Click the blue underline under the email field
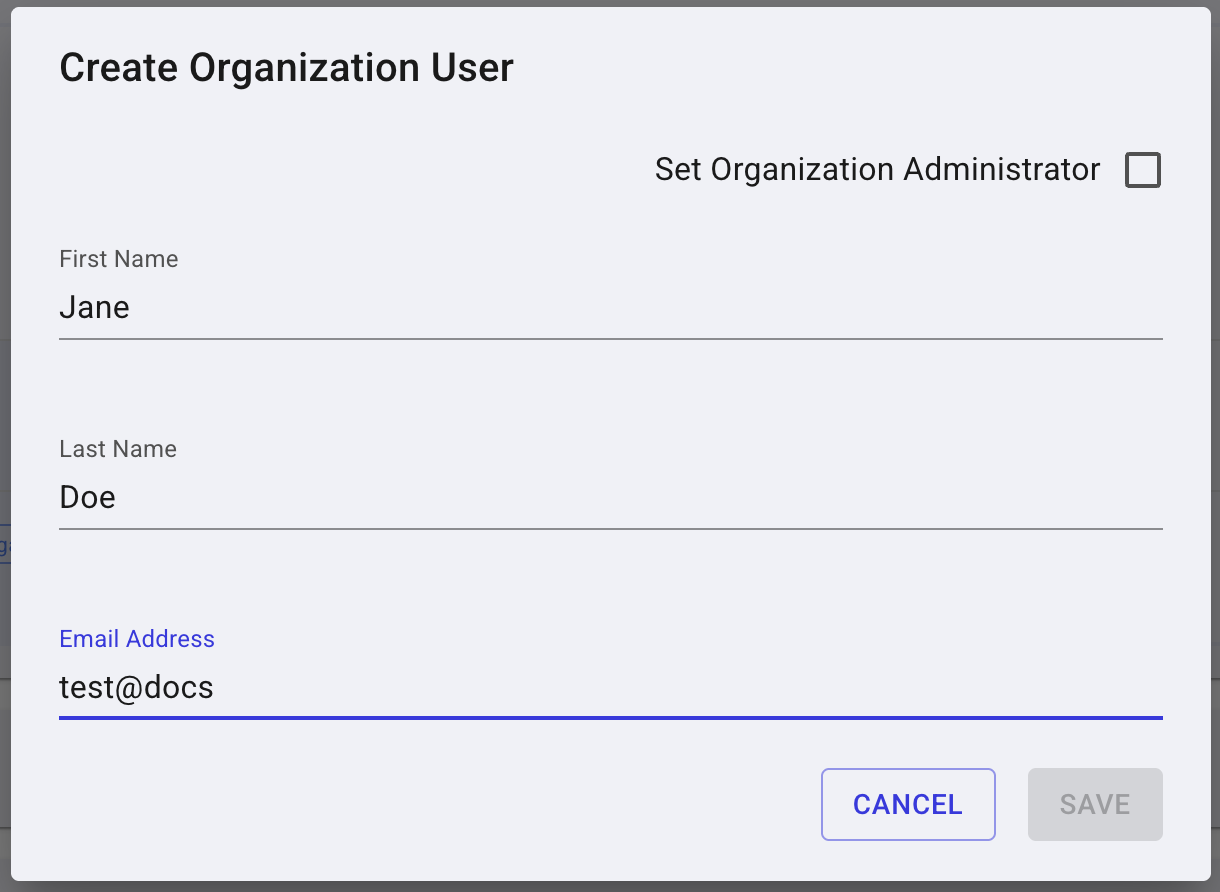The width and height of the screenshot is (1220, 892). [610, 717]
